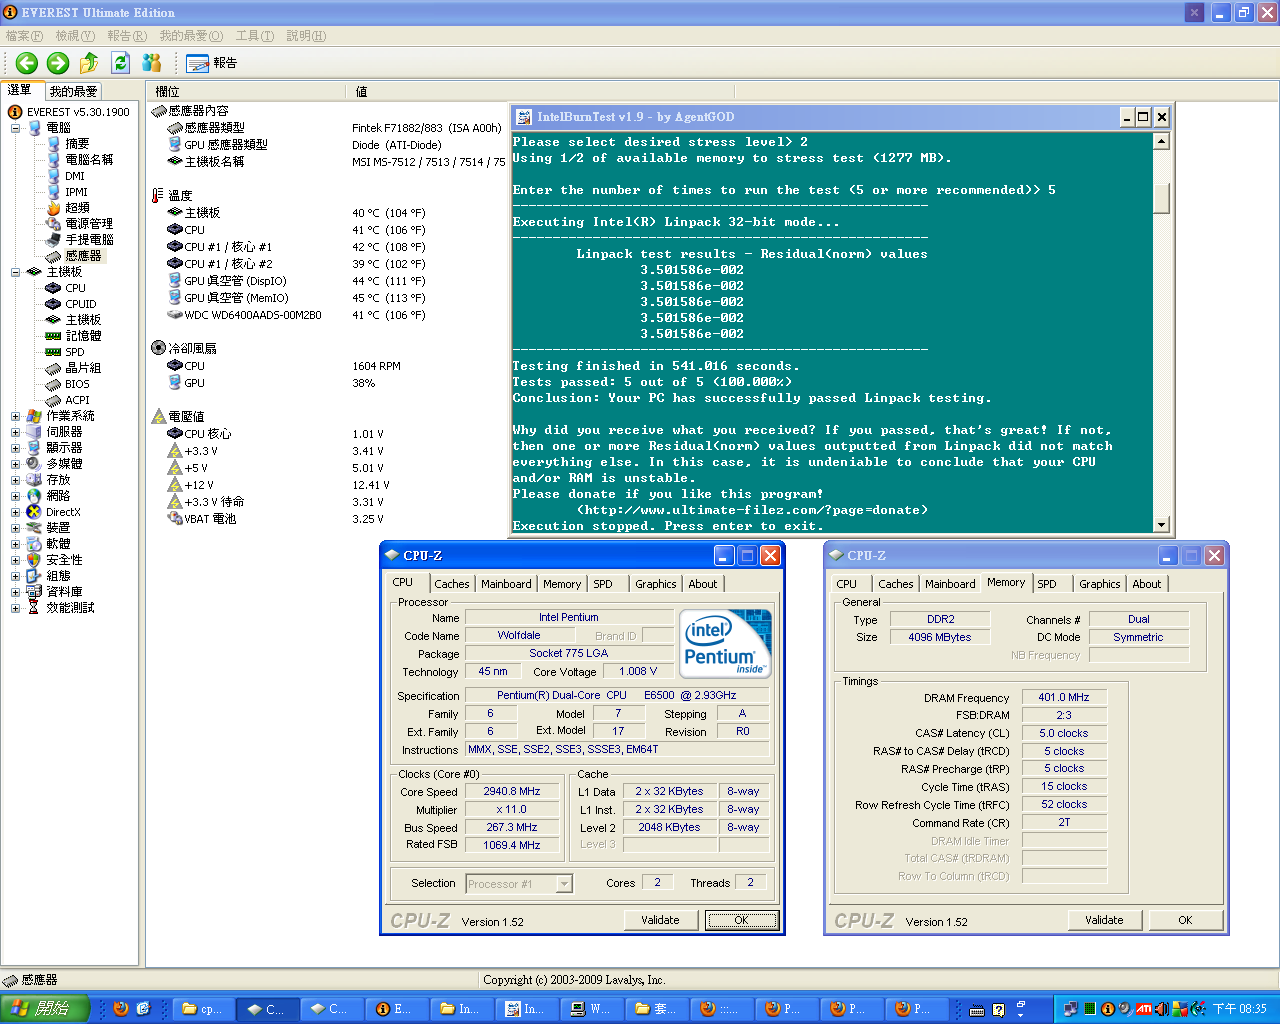Click the green Back arrow in EVEREST toolbar
The image size is (1280, 1024).
click(x=27, y=63)
